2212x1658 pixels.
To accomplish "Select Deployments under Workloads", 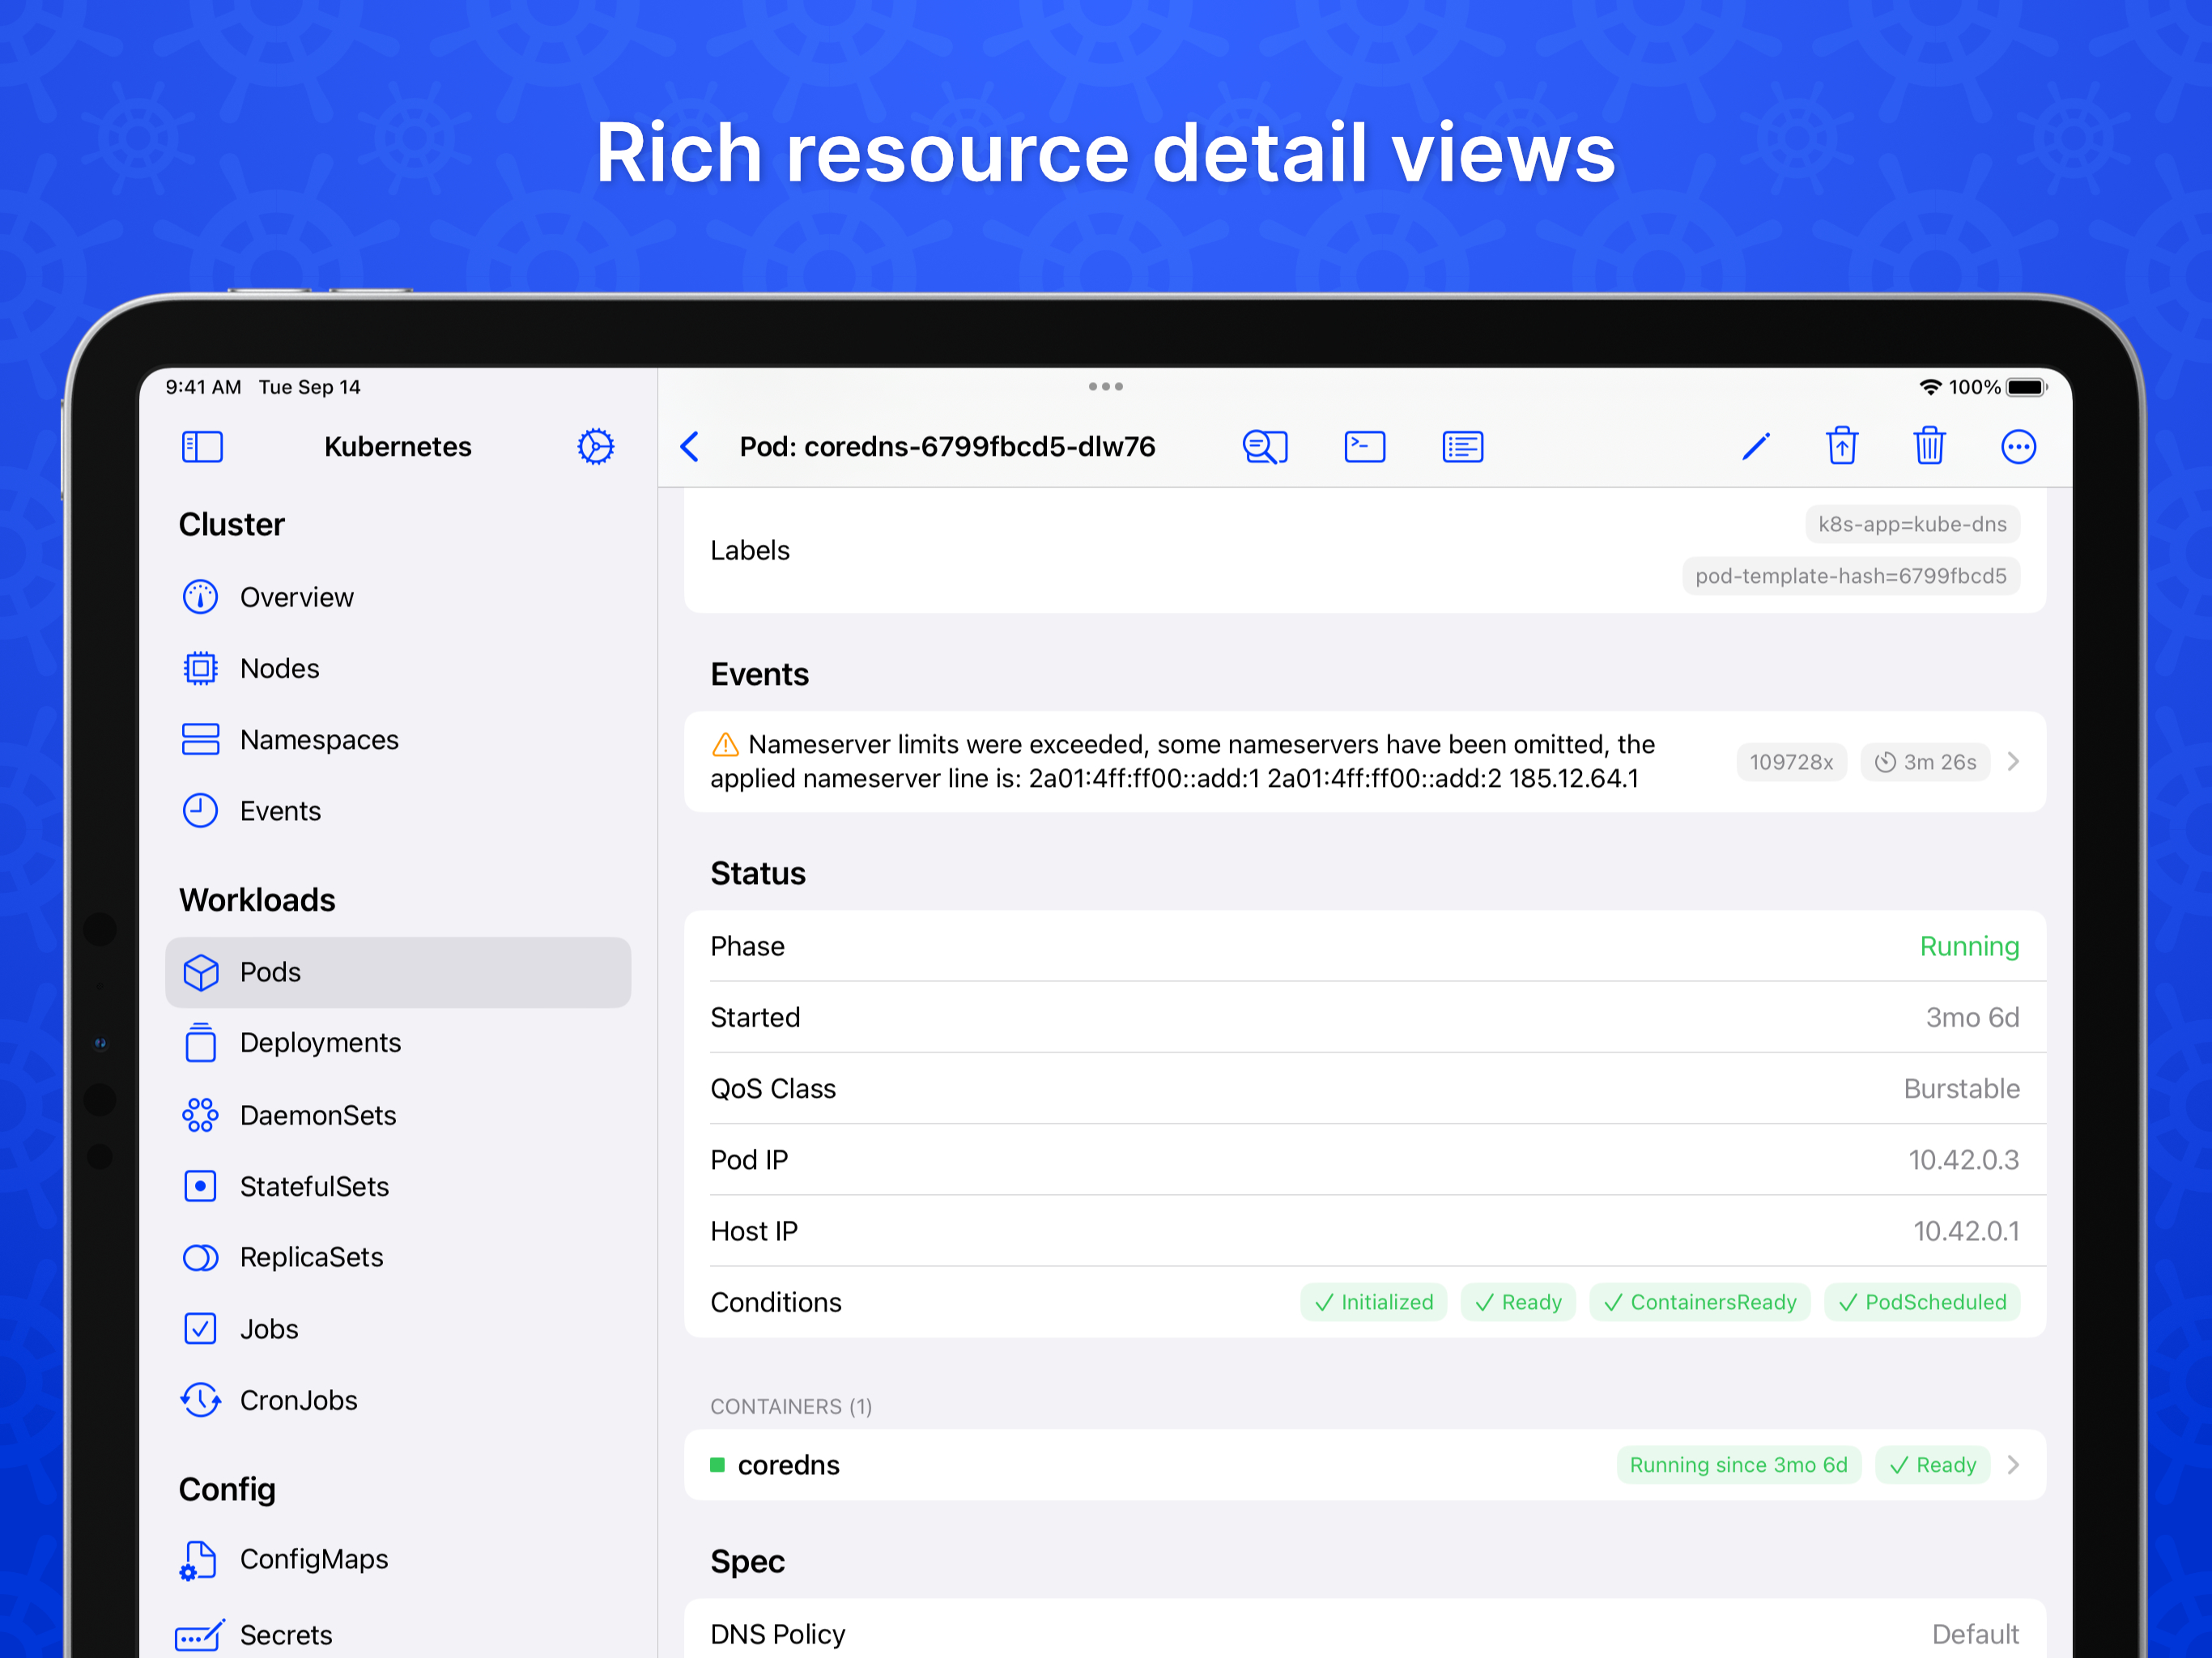I will click(398, 1042).
